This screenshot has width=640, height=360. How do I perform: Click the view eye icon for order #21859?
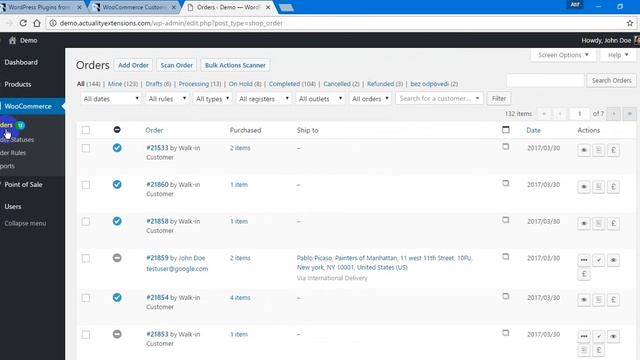click(x=613, y=260)
